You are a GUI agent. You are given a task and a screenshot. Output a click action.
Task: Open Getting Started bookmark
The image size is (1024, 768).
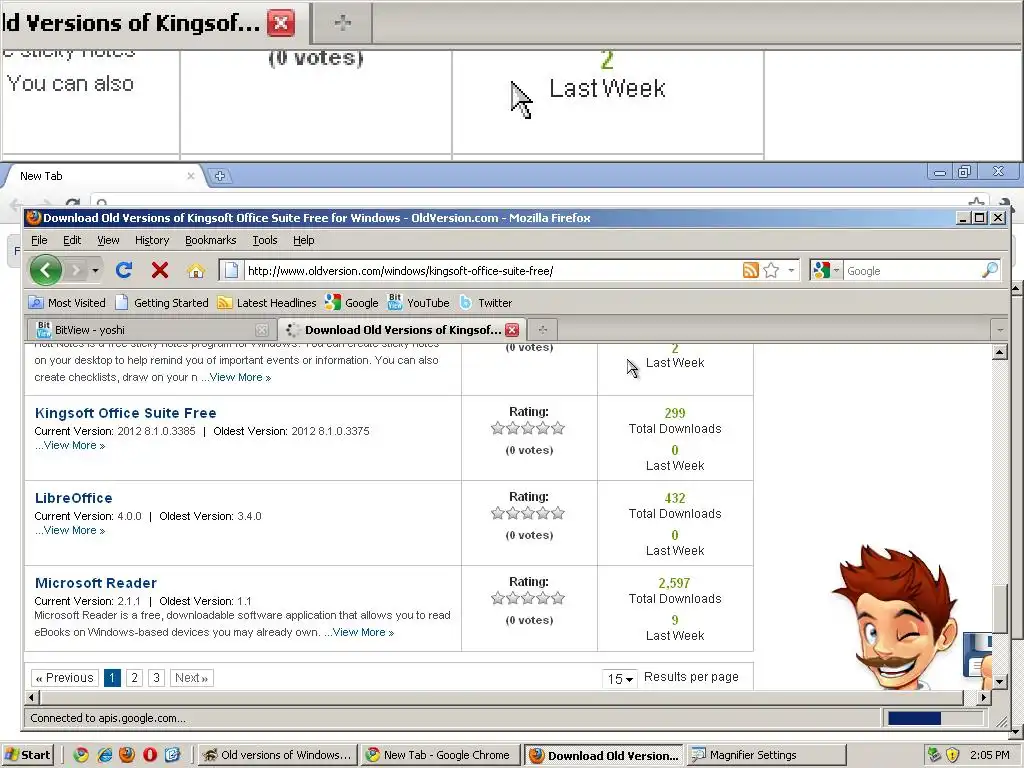[x=162, y=303]
